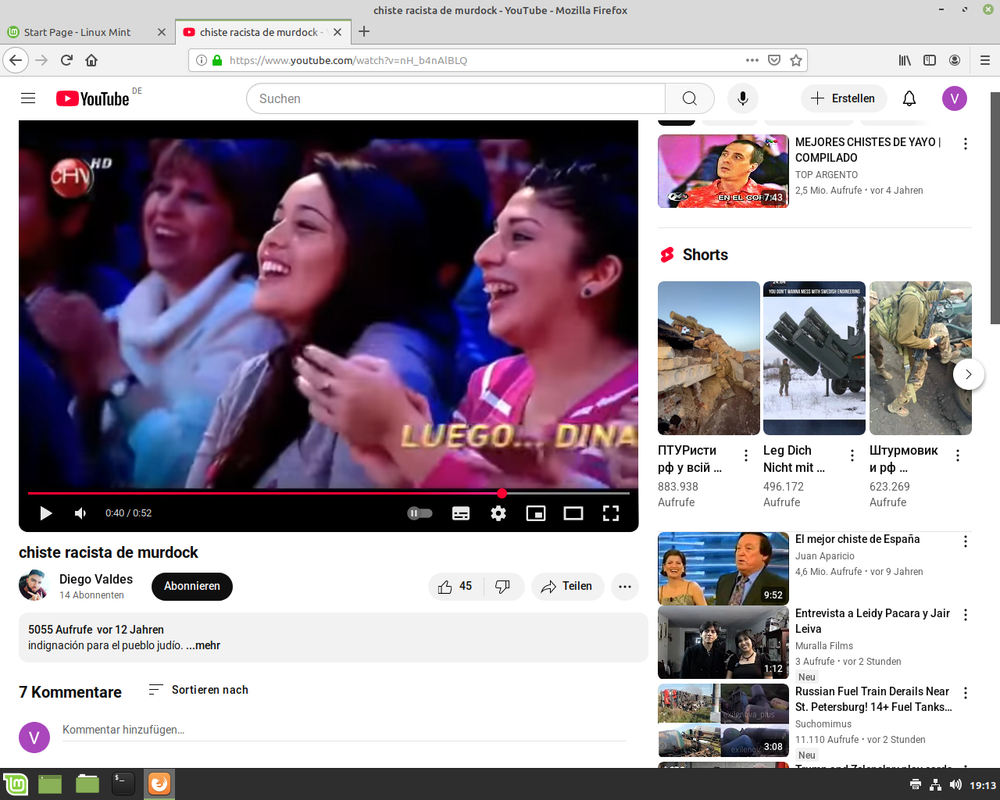Image resolution: width=1000 pixels, height=800 pixels.
Task: Toggle autoplay switch in player
Action: [420, 513]
